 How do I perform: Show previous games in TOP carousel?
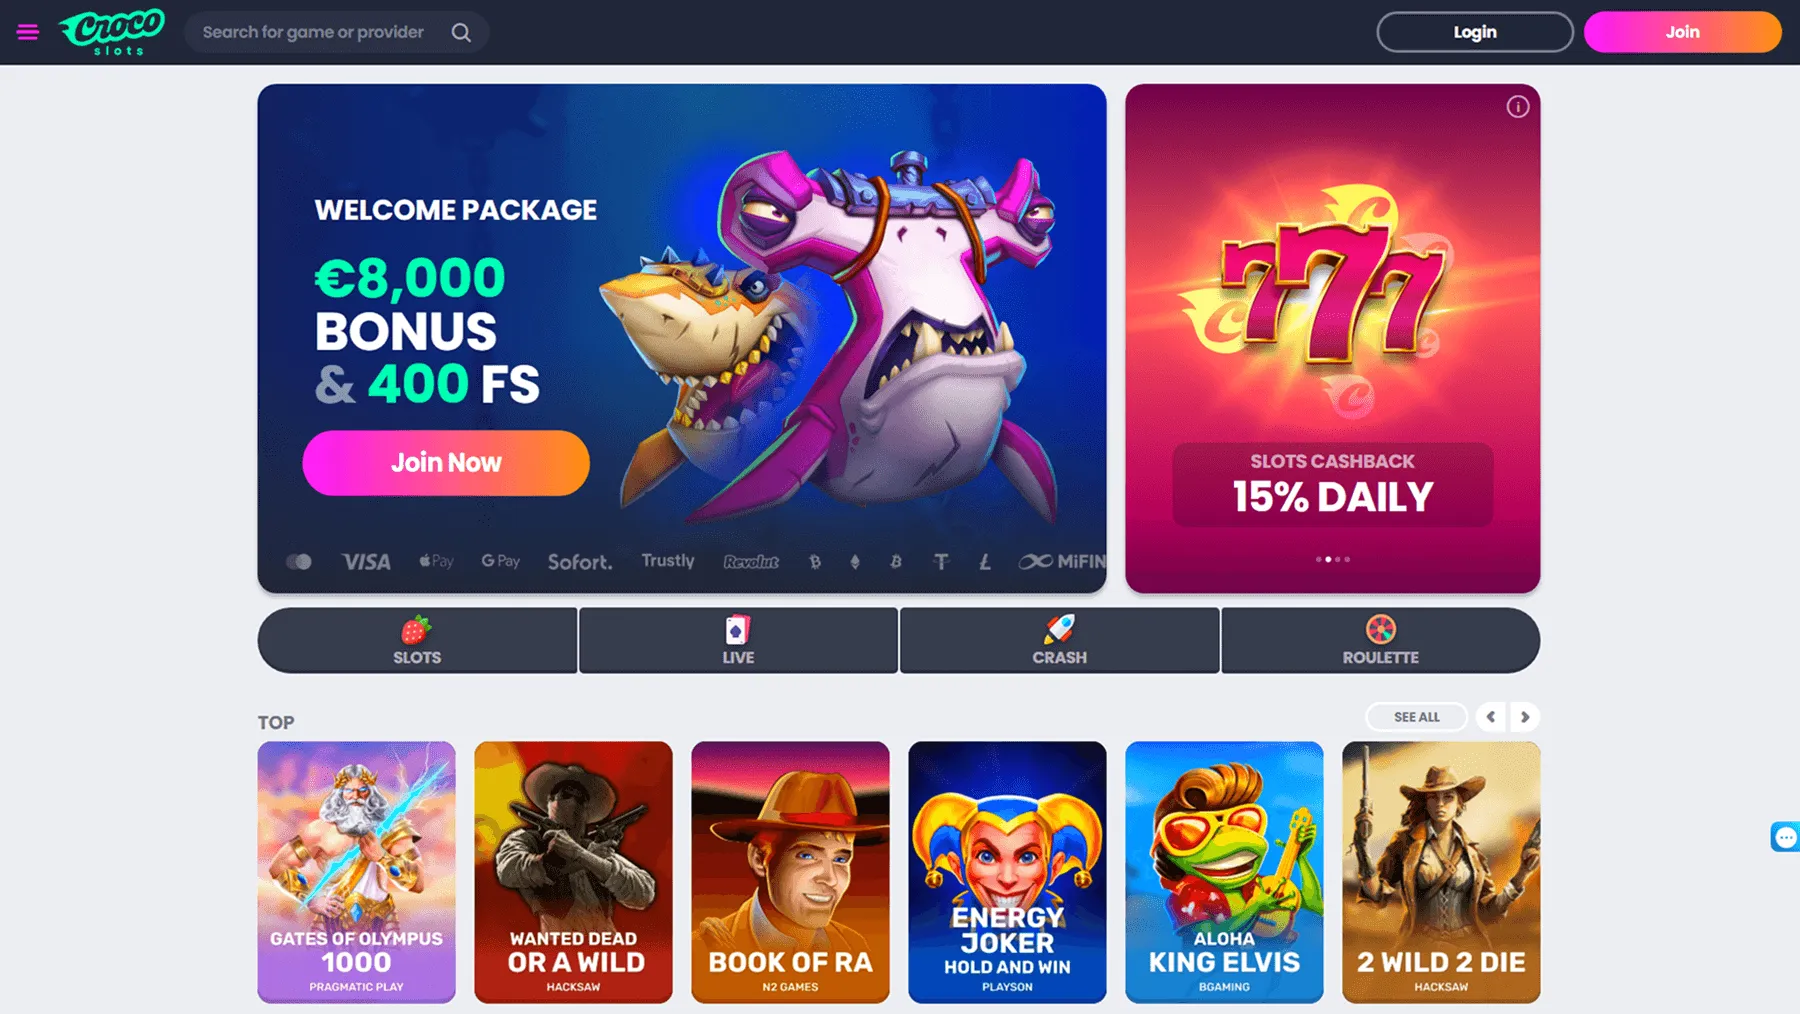(x=1490, y=717)
